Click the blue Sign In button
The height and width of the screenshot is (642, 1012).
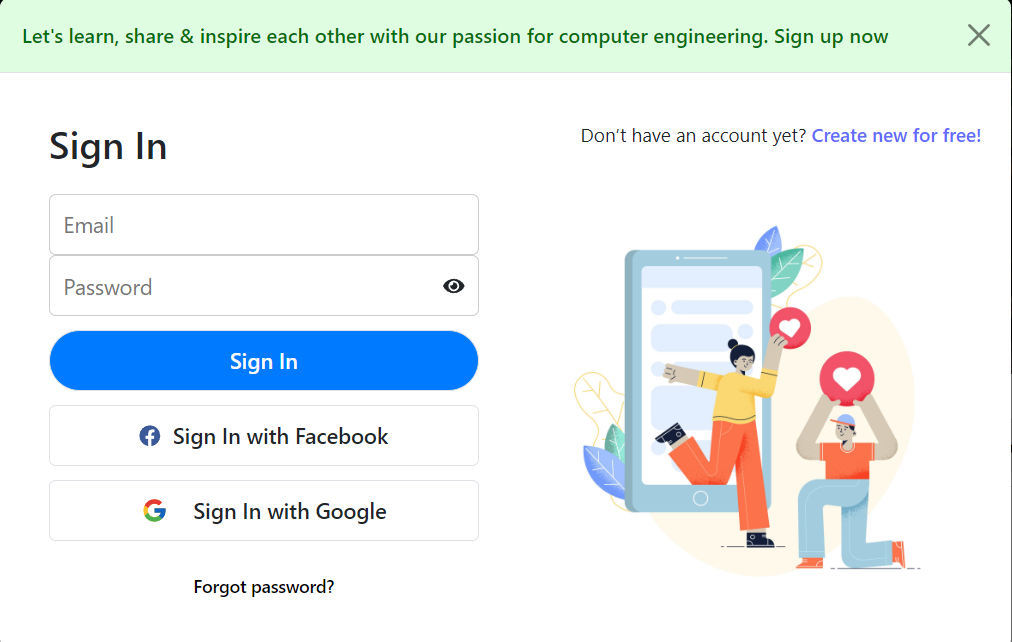tap(264, 361)
